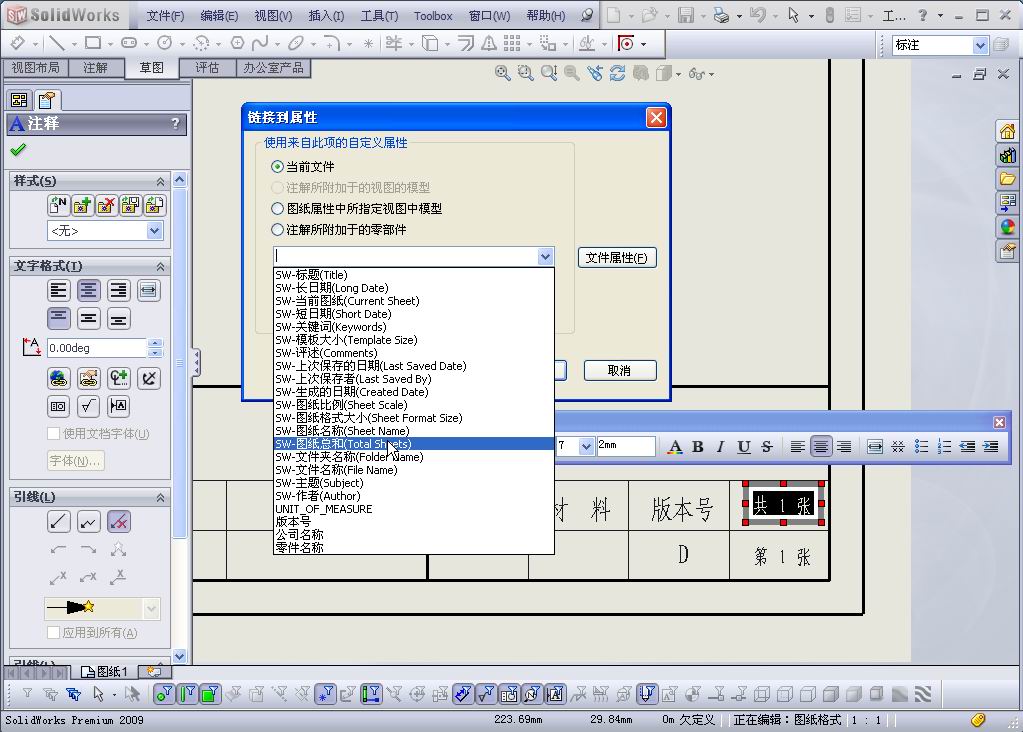Open the 标注 layer dropdown

(x=980, y=45)
